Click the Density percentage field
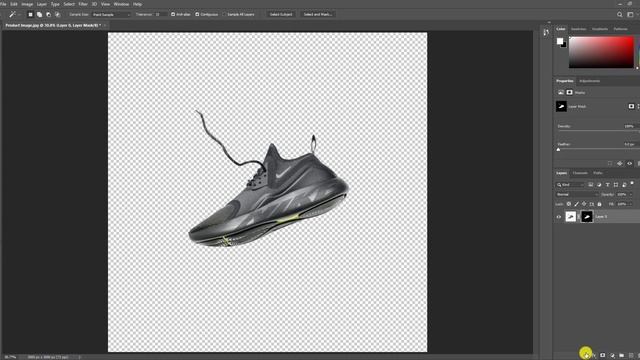 click(x=629, y=126)
